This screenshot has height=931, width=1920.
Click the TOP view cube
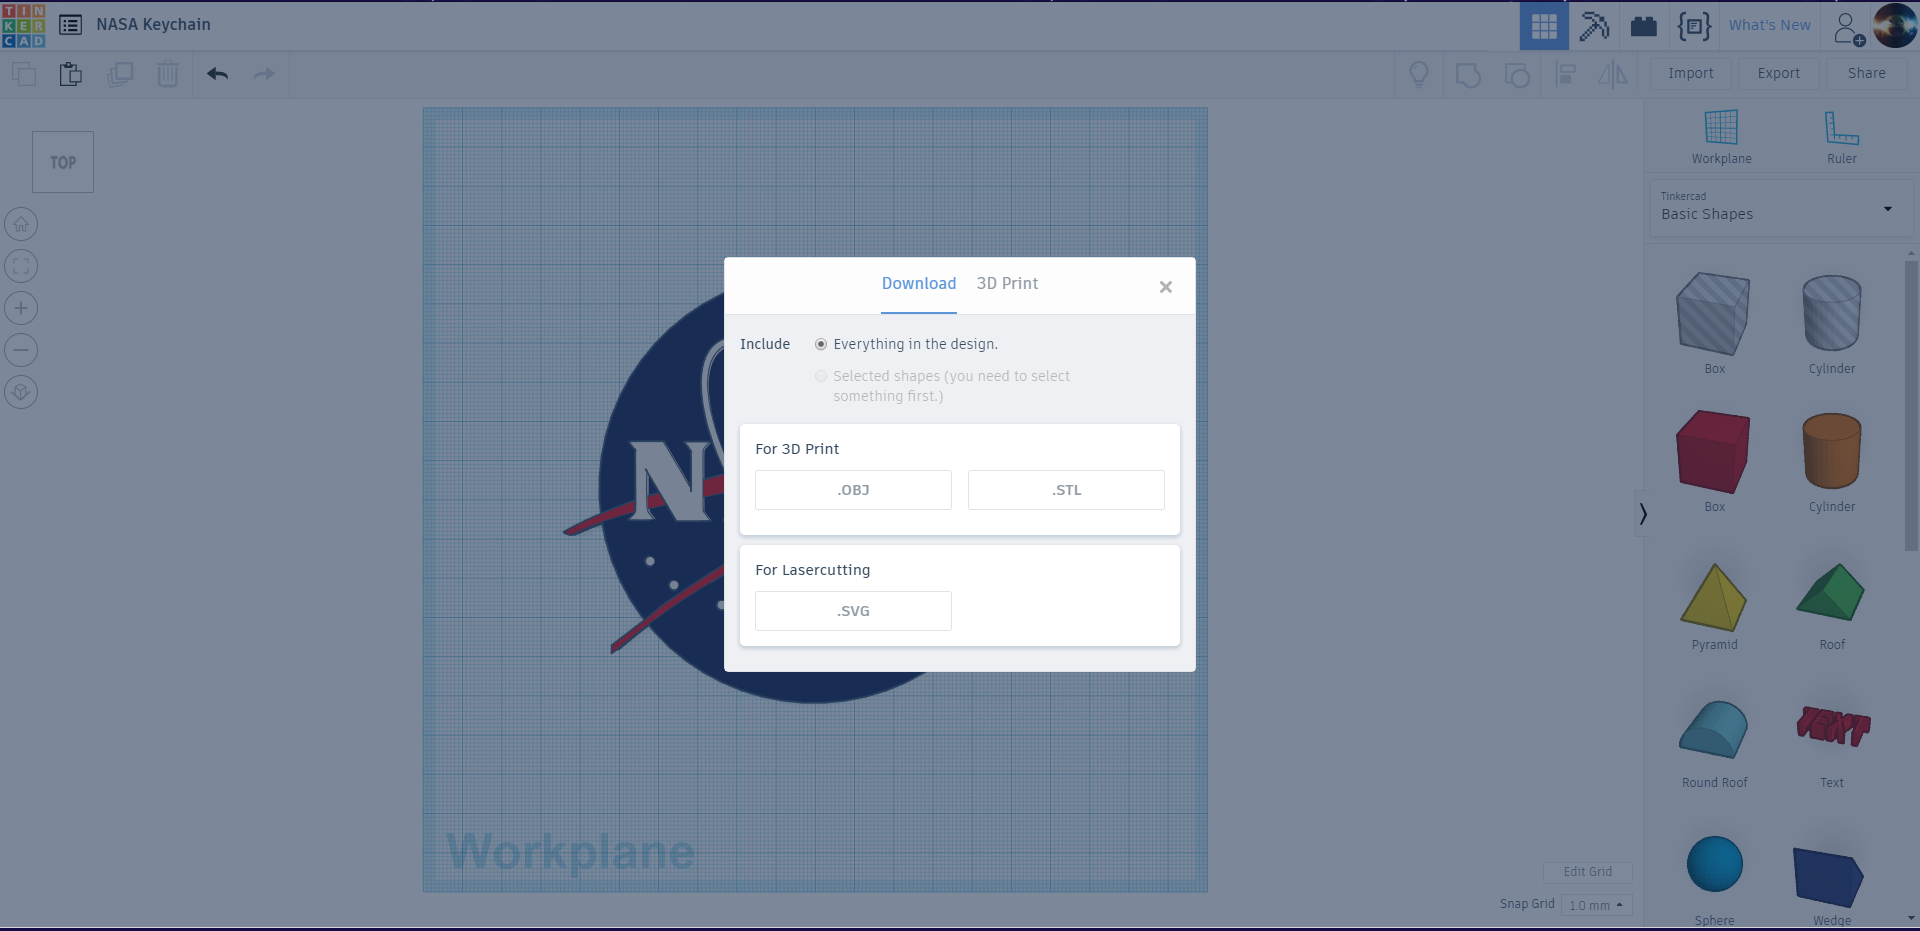63,162
